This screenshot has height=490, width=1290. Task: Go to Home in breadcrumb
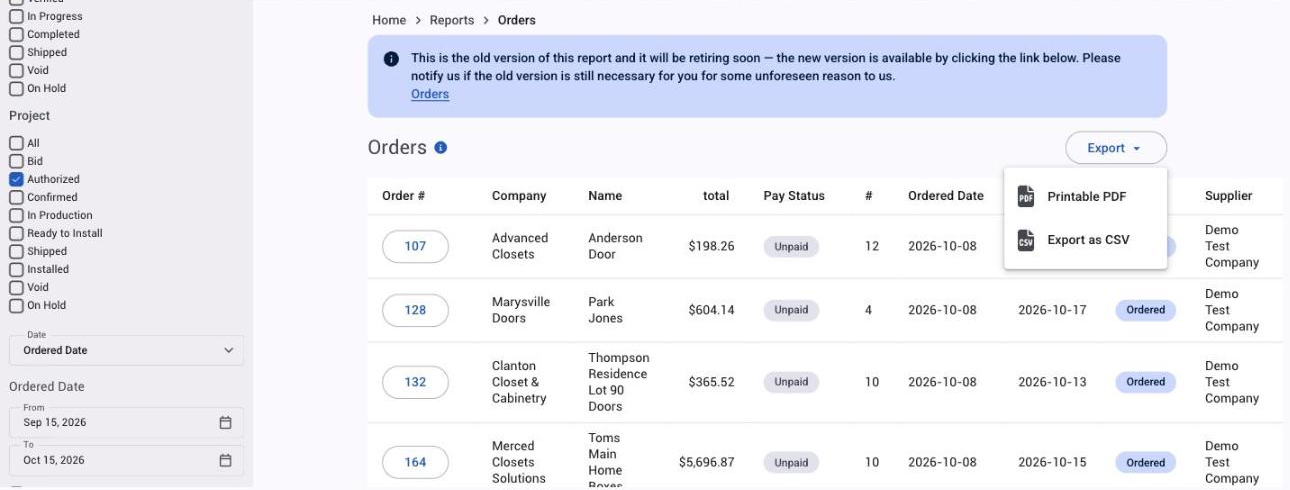[x=389, y=20]
